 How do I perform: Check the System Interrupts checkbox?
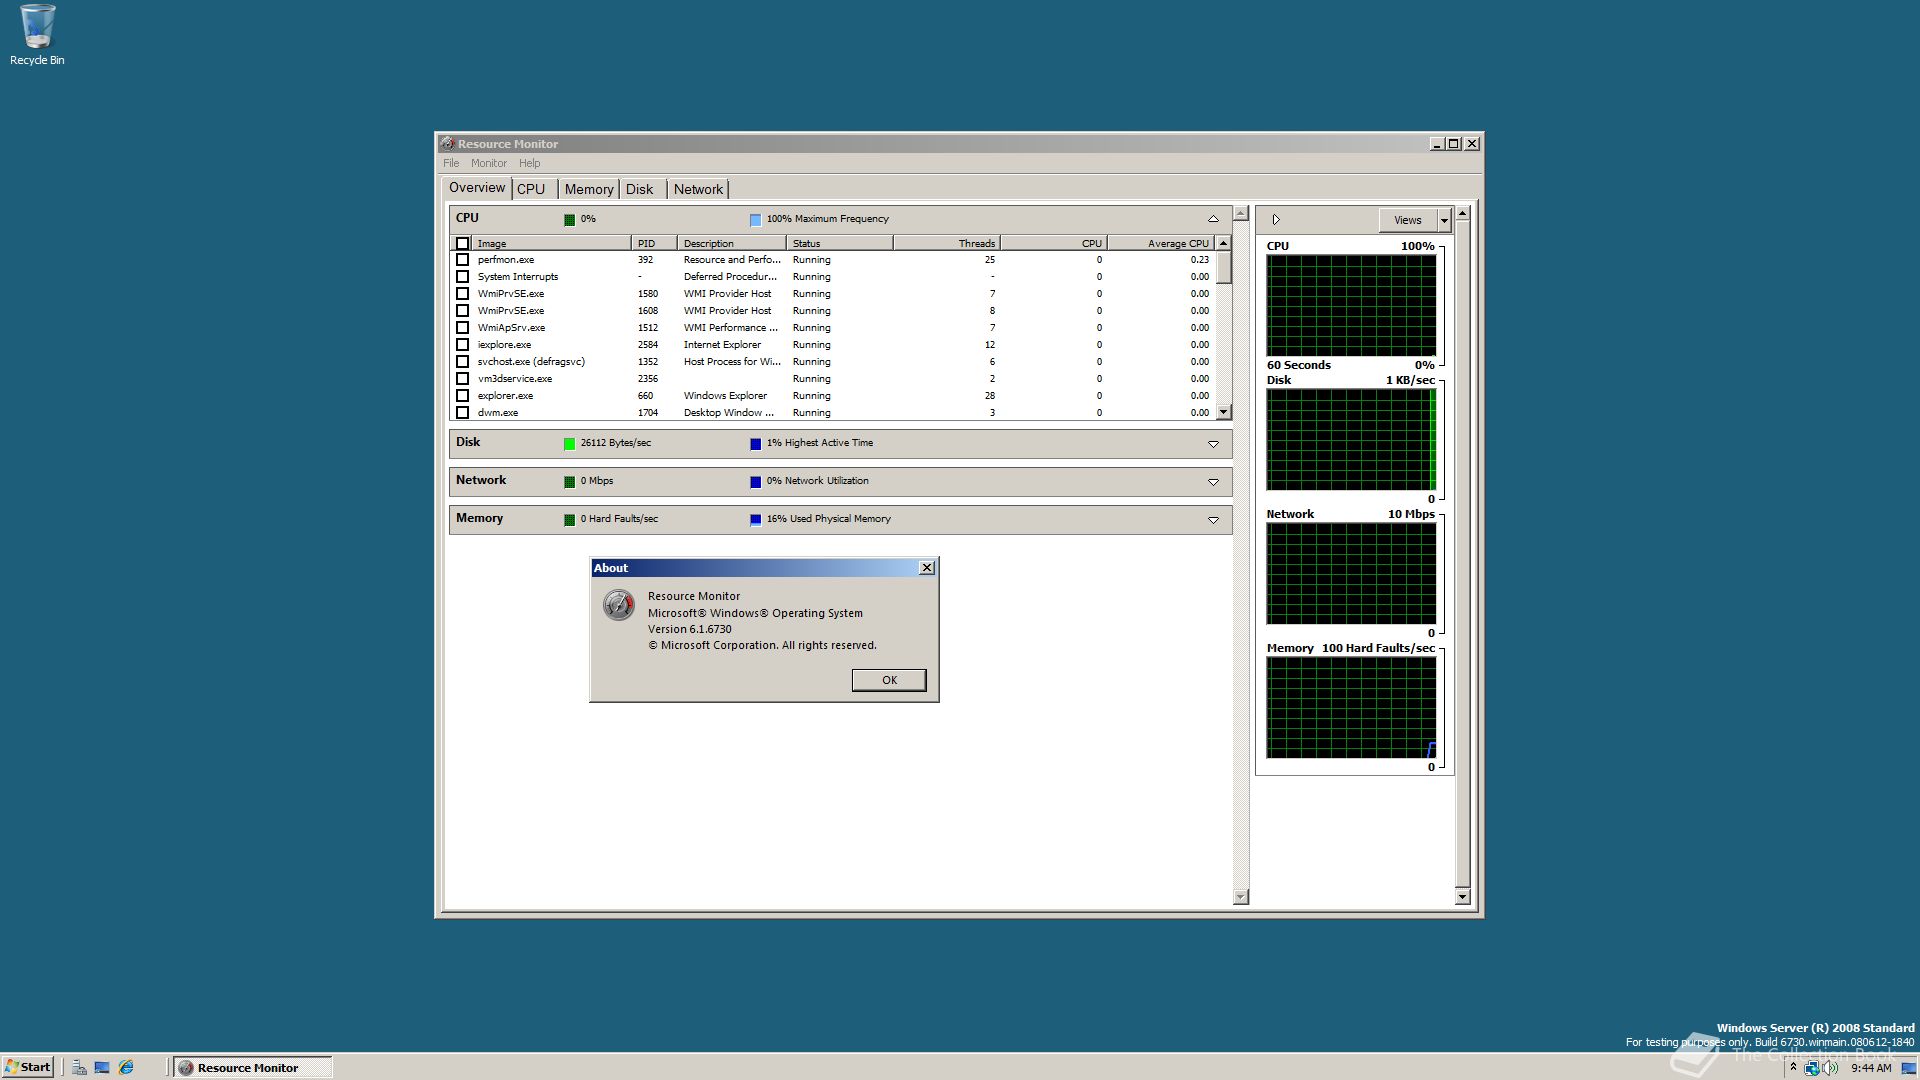(462, 277)
